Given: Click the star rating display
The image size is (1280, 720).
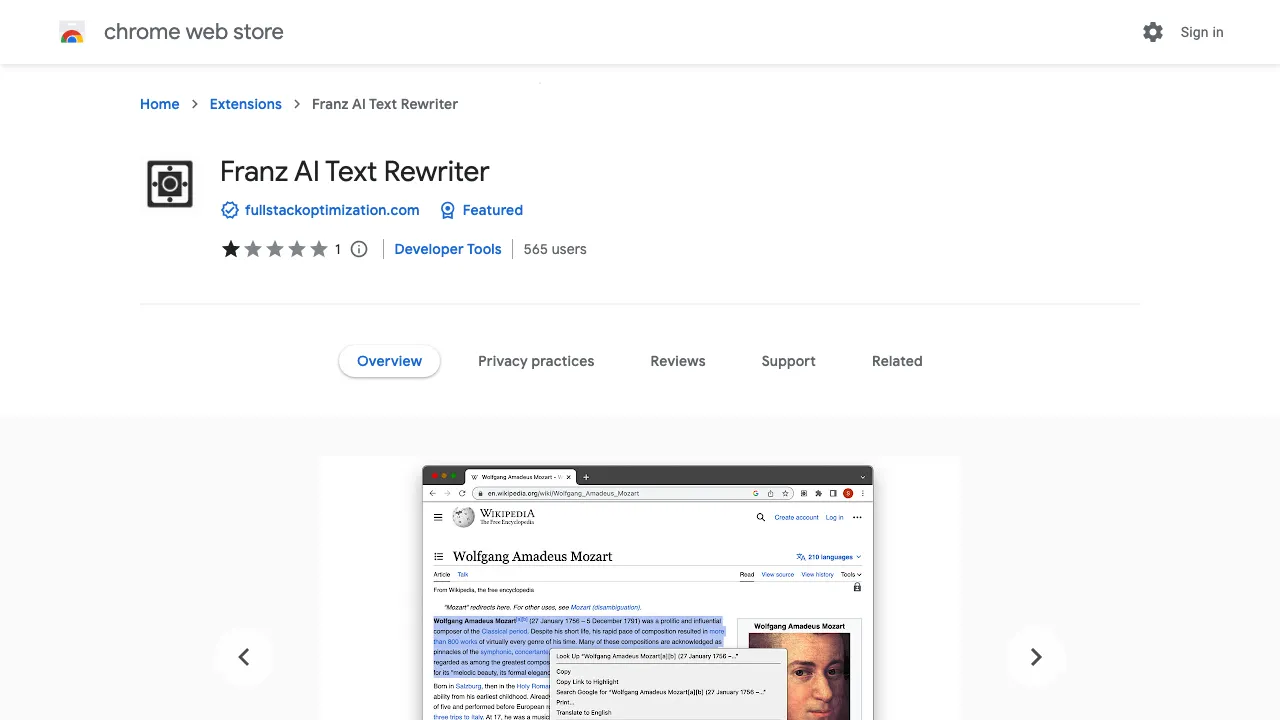Looking at the screenshot, I should point(275,249).
